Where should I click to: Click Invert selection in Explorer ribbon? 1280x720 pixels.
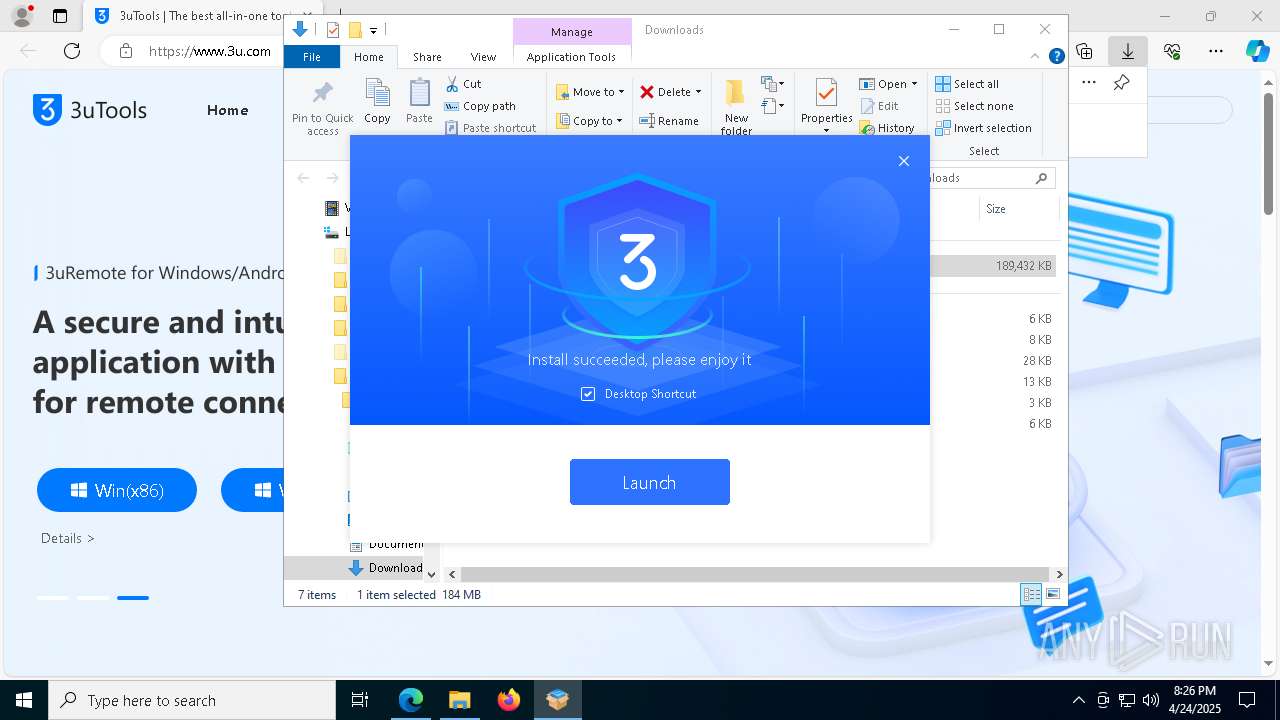click(x=983, y=128)
